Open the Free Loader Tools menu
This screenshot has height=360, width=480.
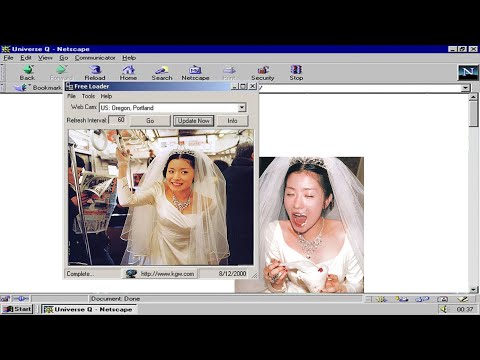pos(88,96)
